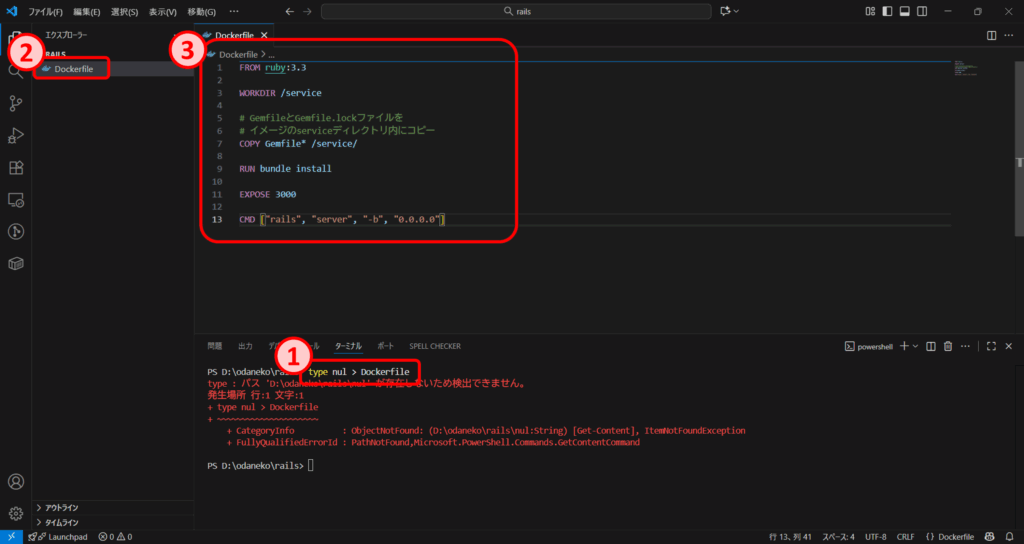Image resolution: width=1024 pixels, height=544 pixels.
Task: Click the Manage gear icon
Action: tap(15, 513)
